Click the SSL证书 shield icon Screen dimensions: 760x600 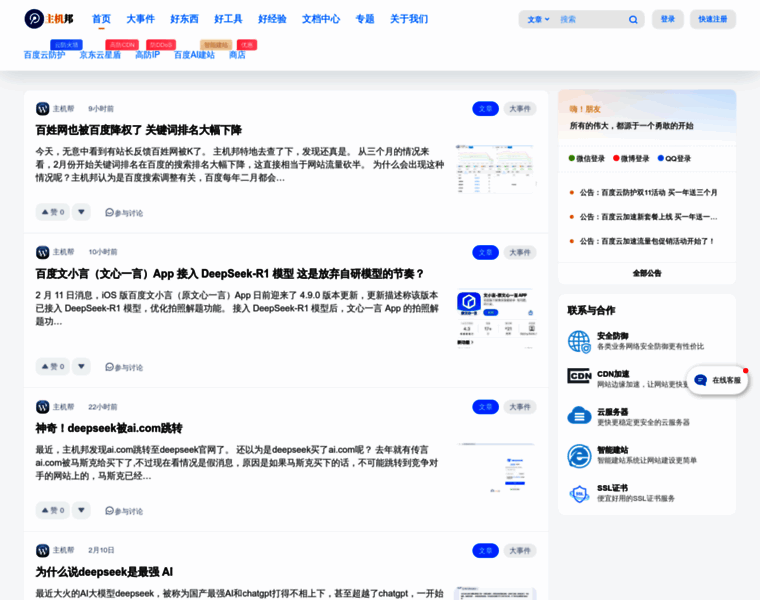tap(579, 494)
